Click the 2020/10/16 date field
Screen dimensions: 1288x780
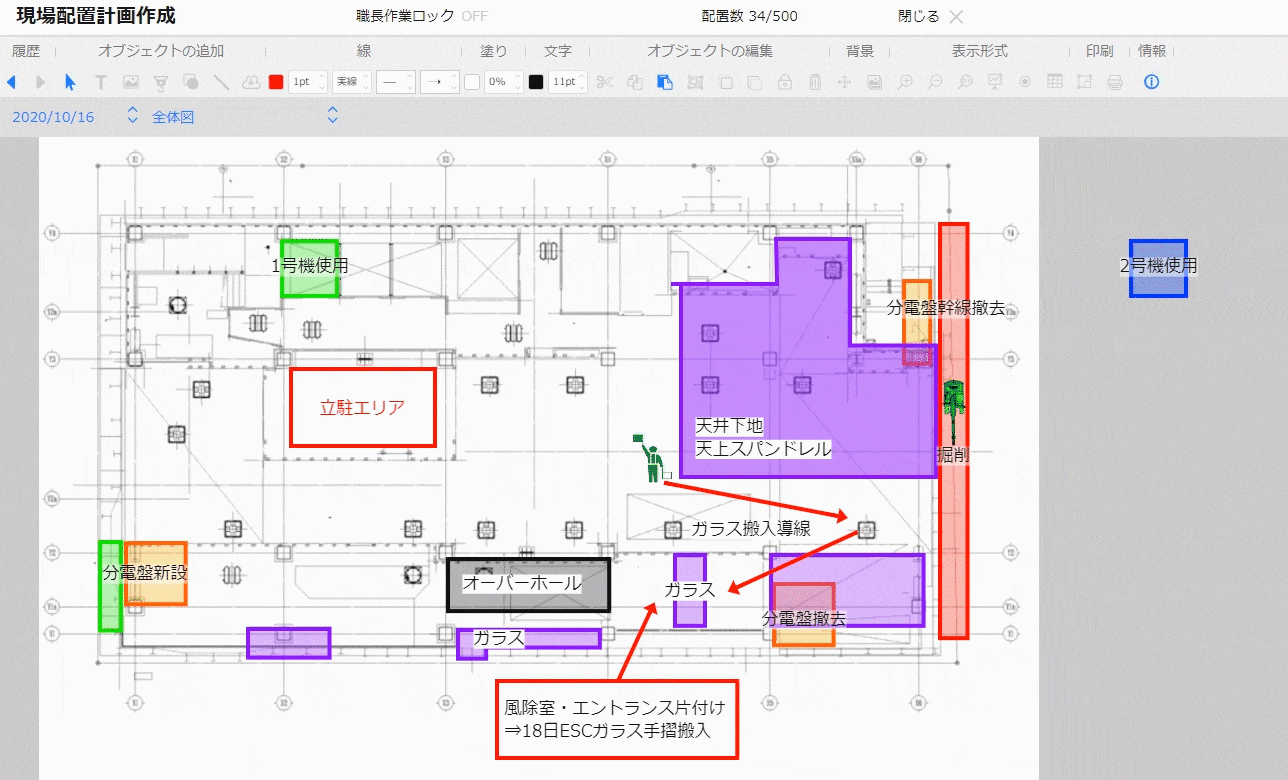[x=53, y=117]
